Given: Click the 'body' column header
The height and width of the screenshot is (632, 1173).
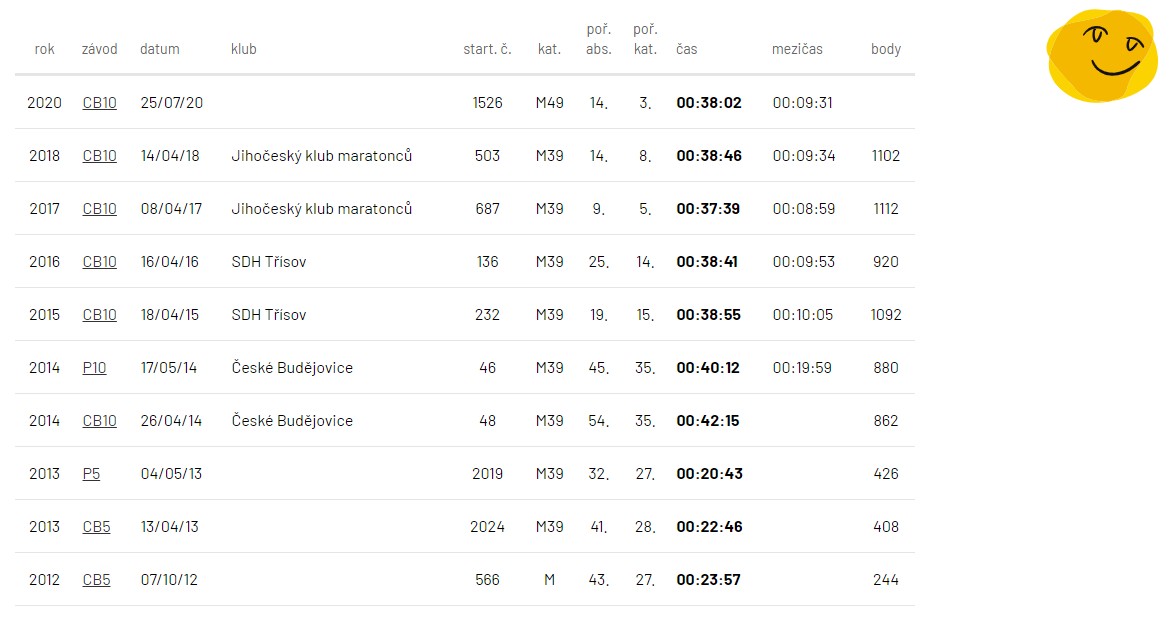Looking at the screenshot, I should click(886, 49).
